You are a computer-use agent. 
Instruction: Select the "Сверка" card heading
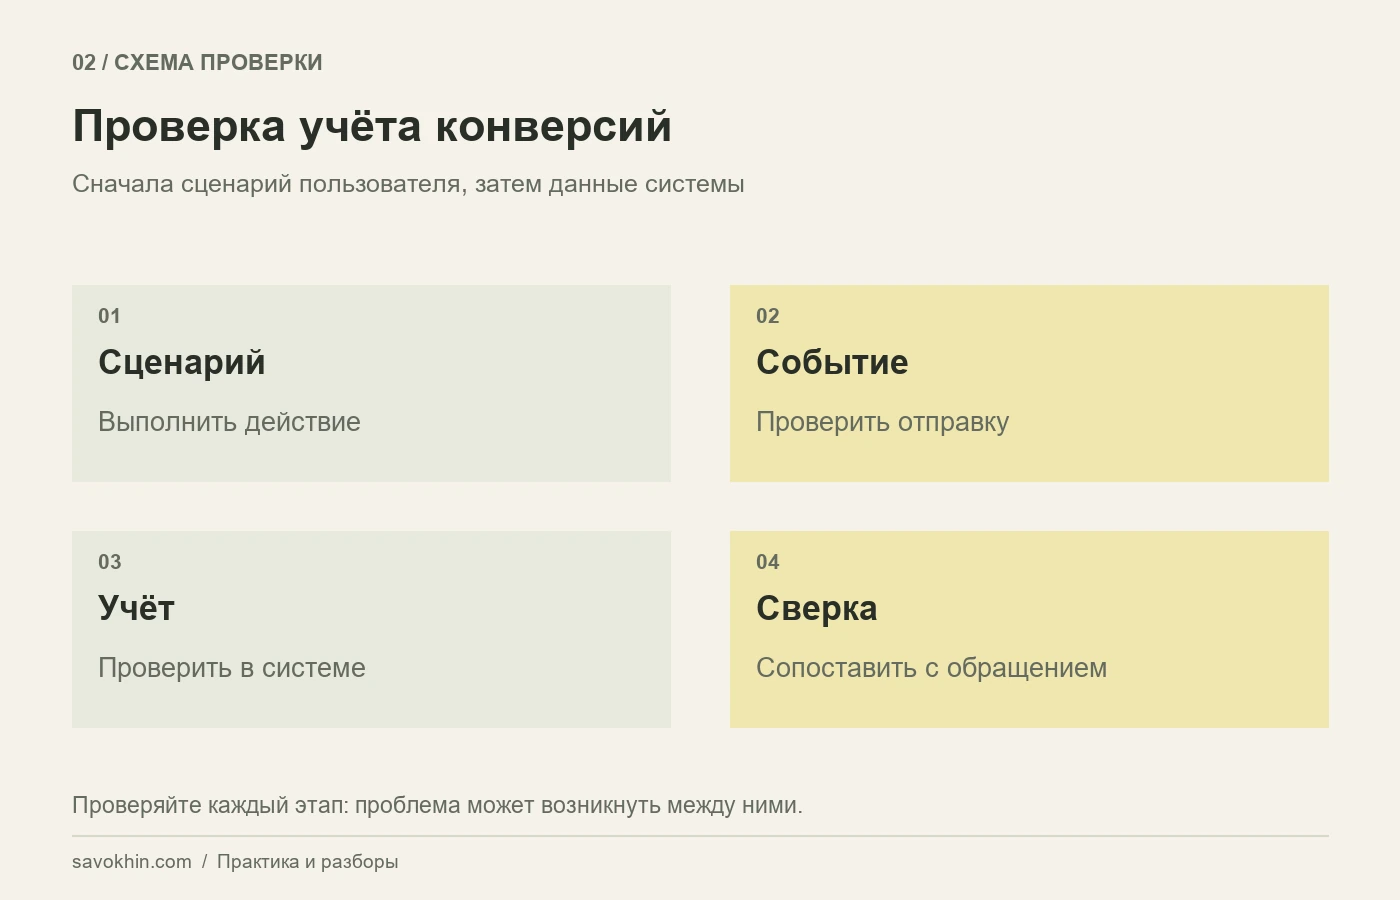click(816, 608)
